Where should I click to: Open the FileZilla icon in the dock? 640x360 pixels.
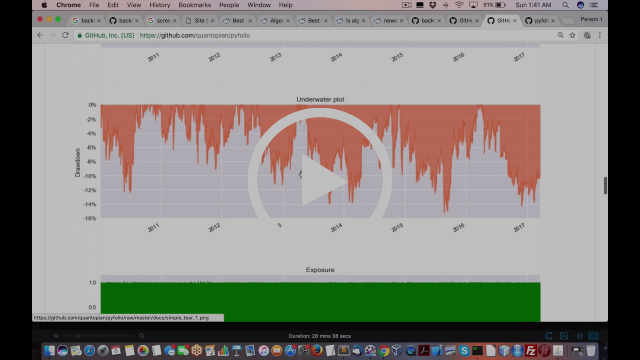point(531,350)
